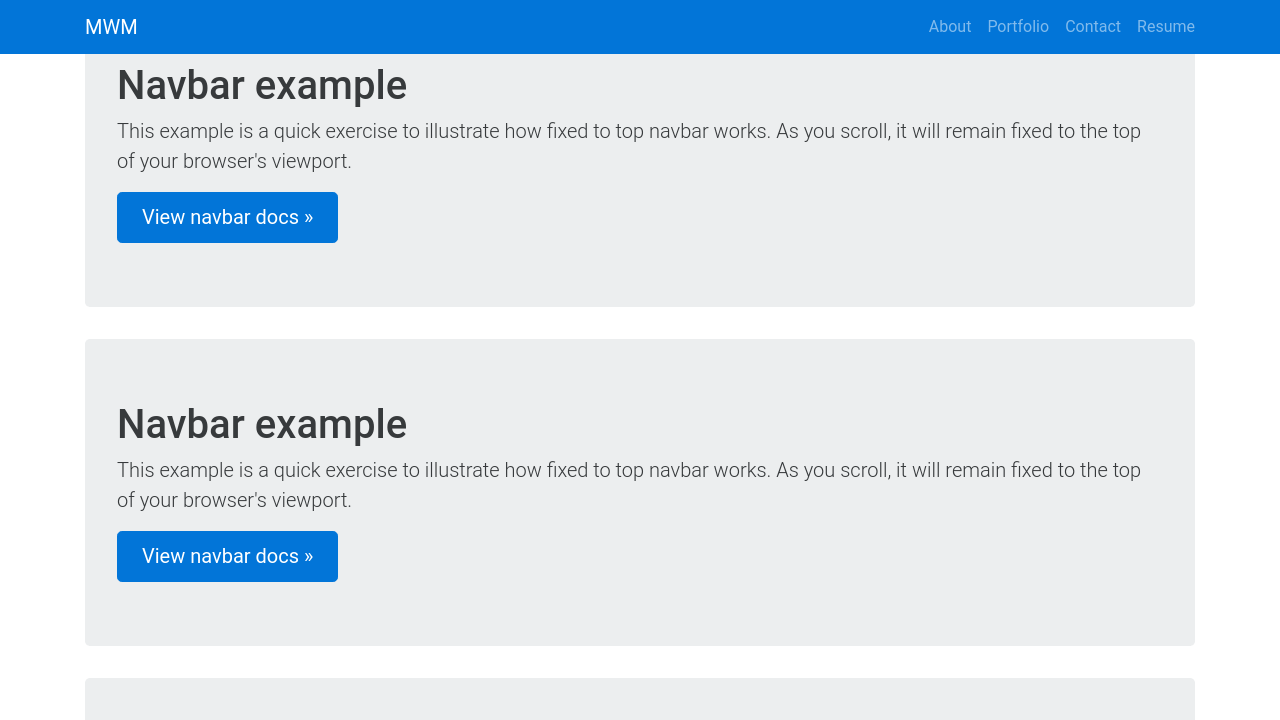Click upper paragraph's line "of your browser's viewport."
1280x720 pixels.
coord(234,162)
